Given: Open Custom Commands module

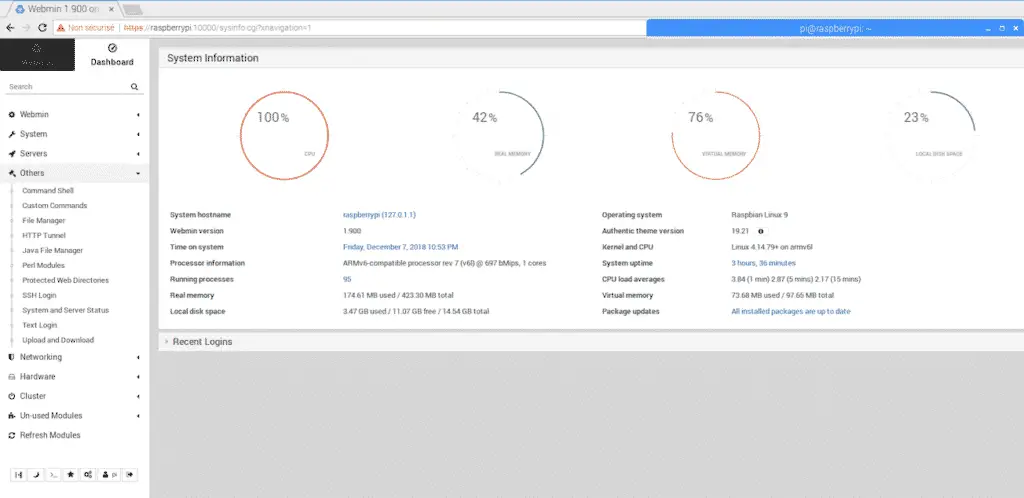Looking at the screenshot, I should [54, 206].
